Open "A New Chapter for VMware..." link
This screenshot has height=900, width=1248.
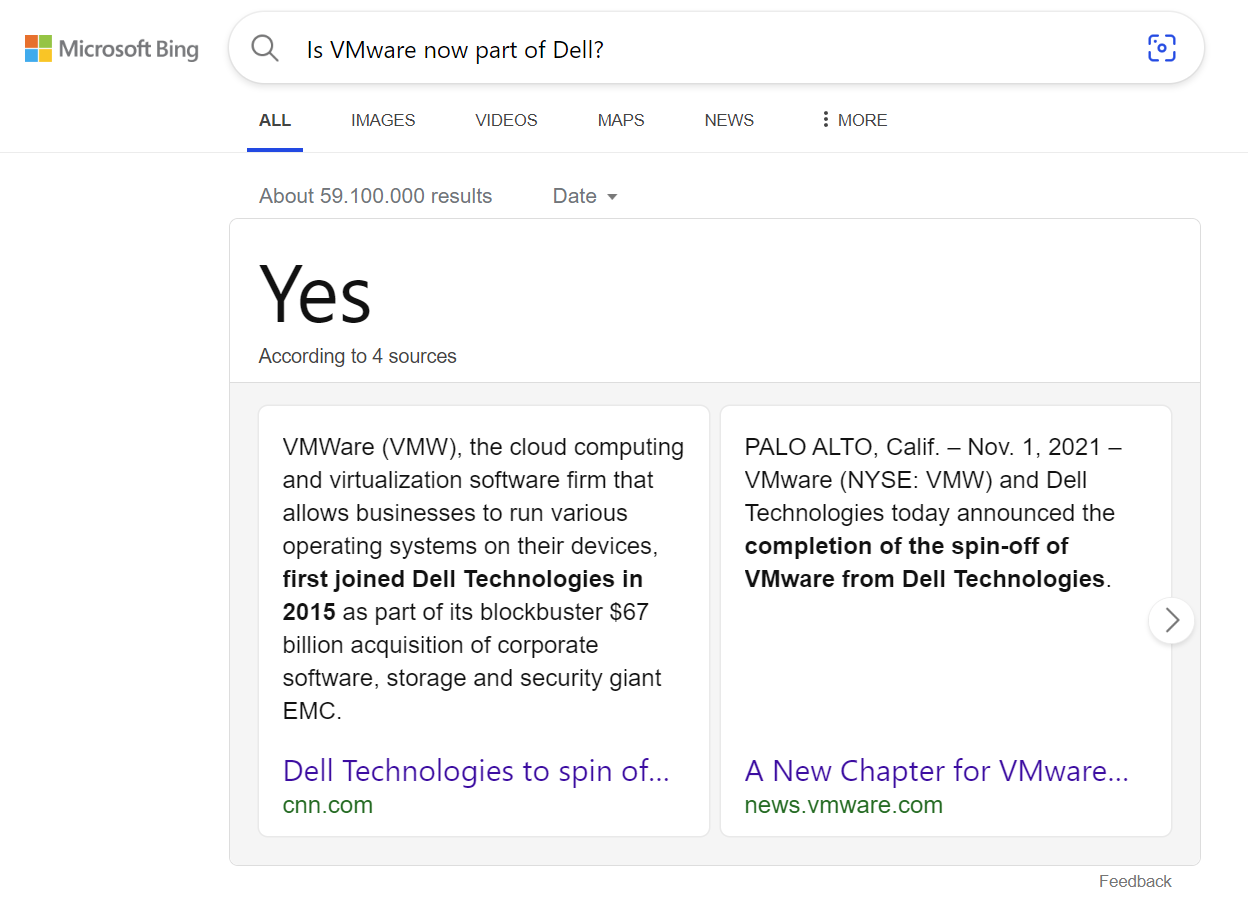point(936,771)
